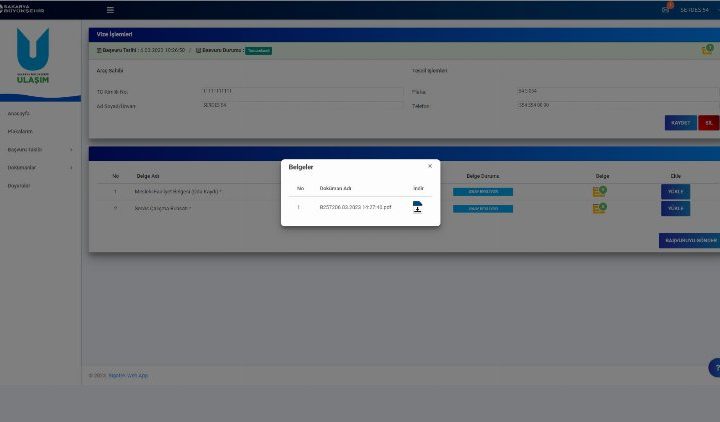This screenshot has height=422, width=720.
Task: Click the KAYDET button
Action: [680, 123]
